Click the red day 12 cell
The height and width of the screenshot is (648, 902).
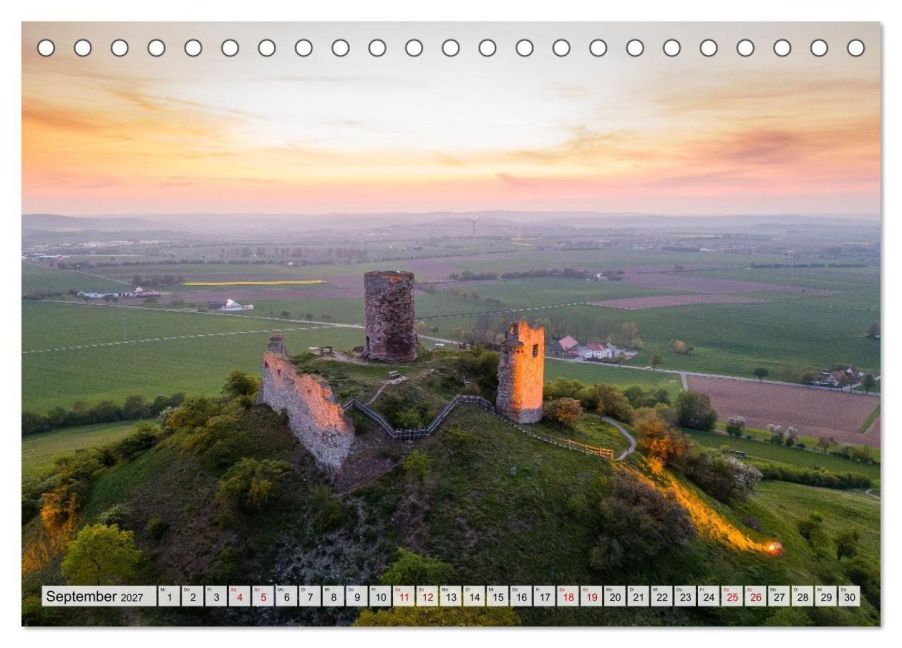pos(427,596)
